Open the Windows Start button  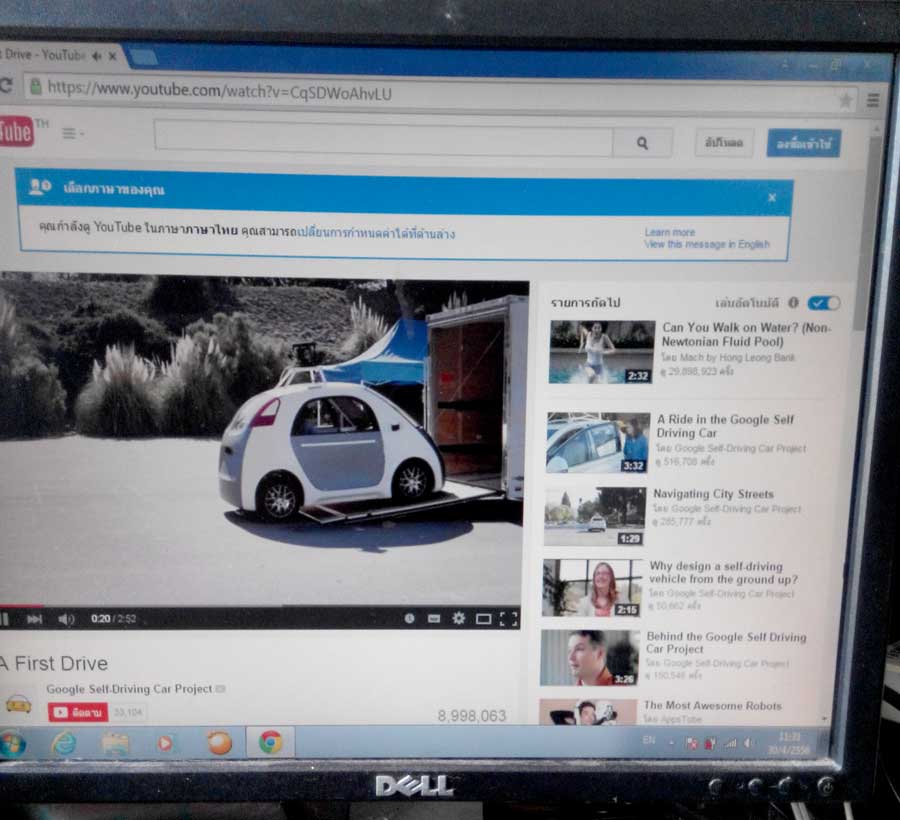pyautogui.click(x=13, y=744)
